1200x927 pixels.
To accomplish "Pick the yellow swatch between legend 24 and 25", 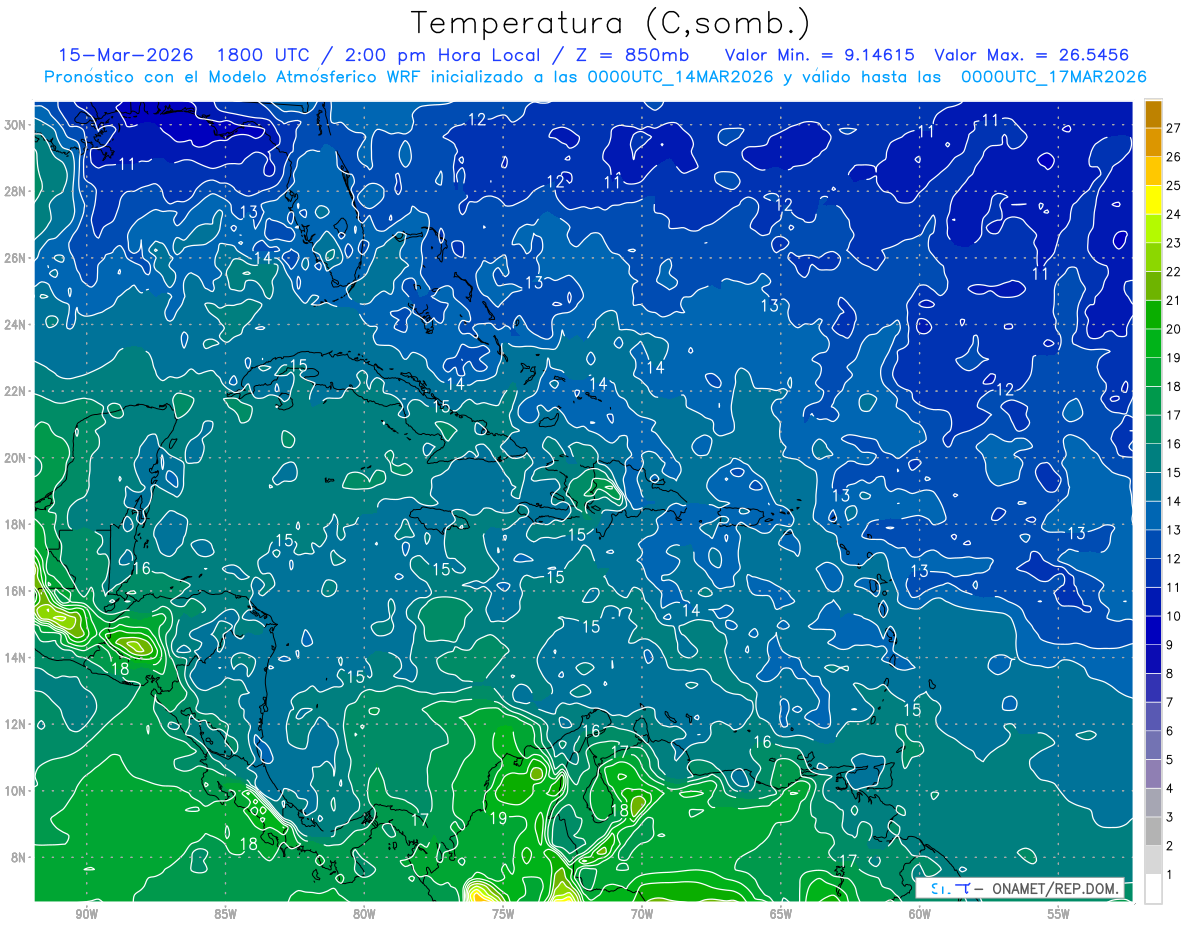I will [x=1153, y=200].
